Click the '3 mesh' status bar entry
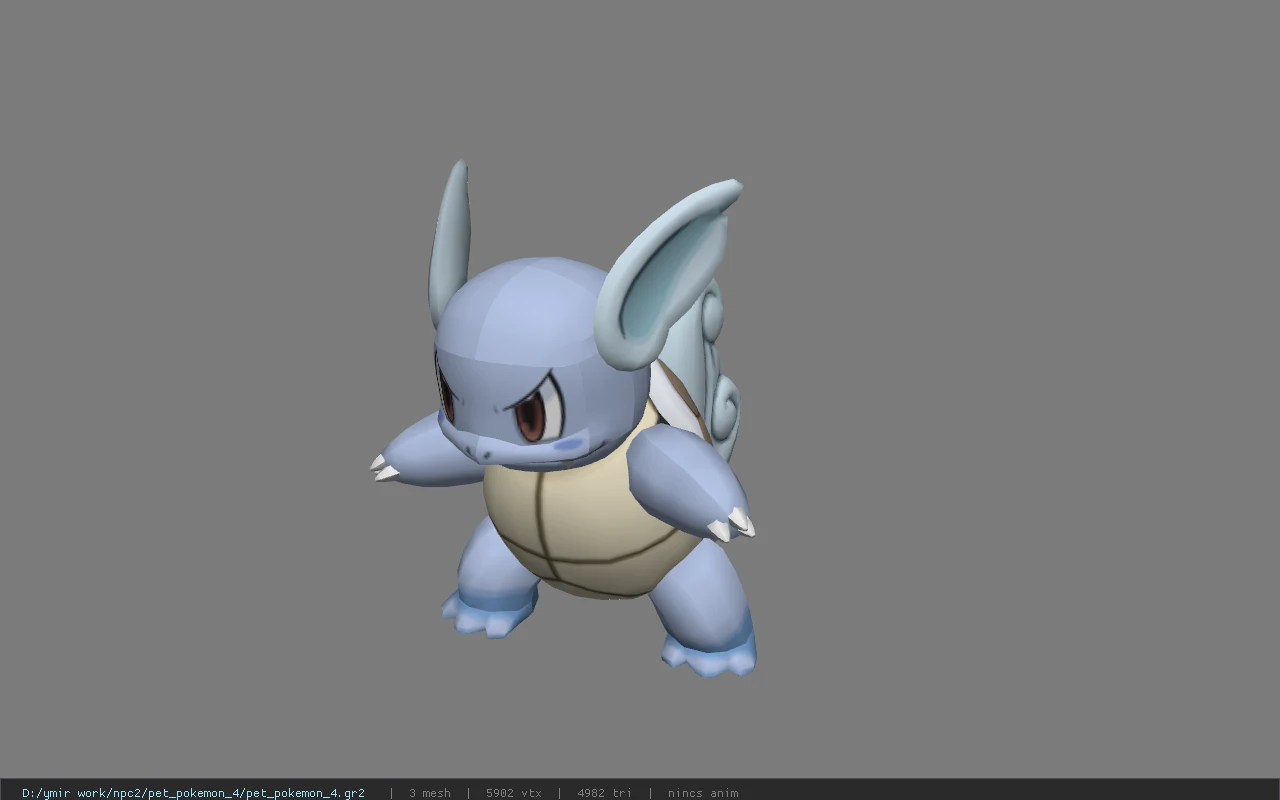Screen dimensions: 1280x800 pyautogui.click(x=430, y=793)
